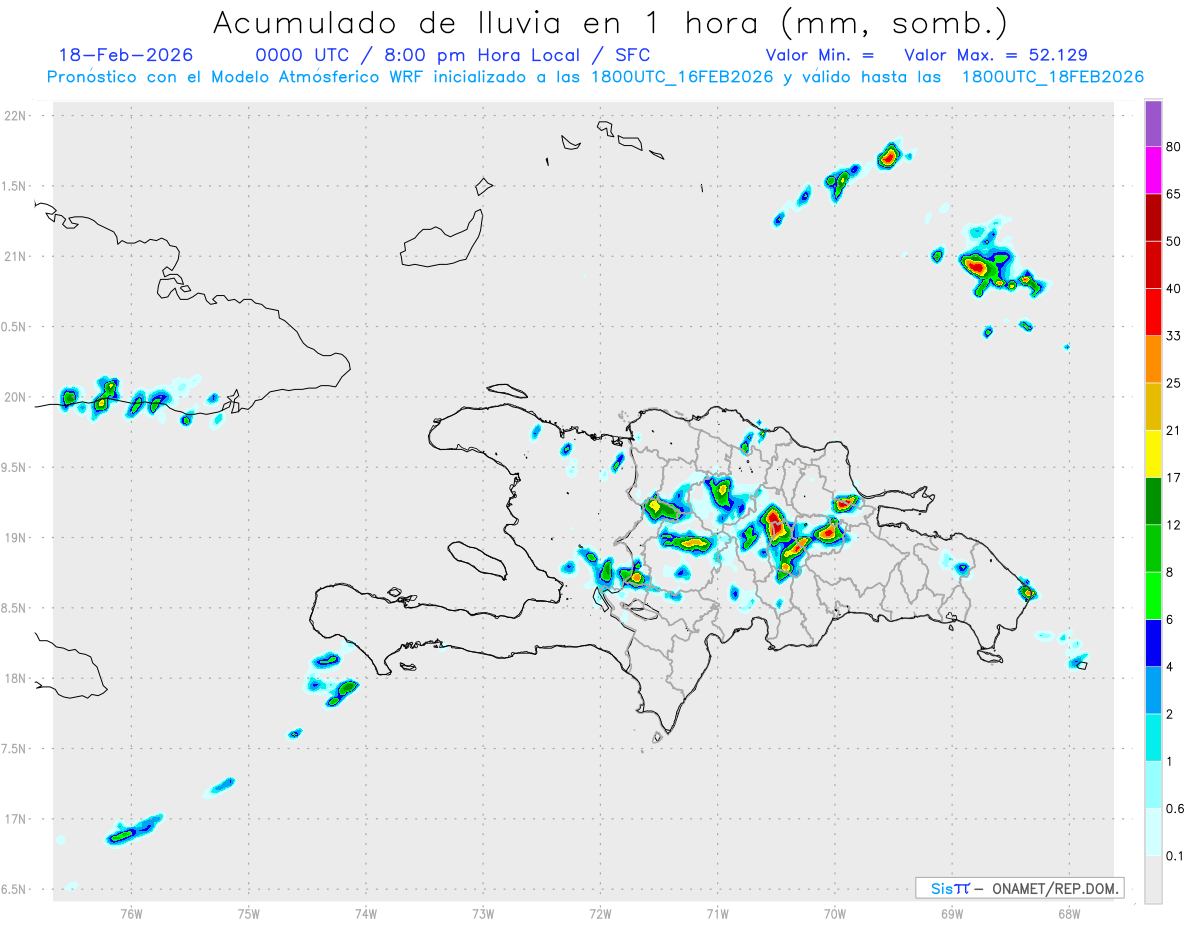Click the yellow swatch between 17 and 21
The height and width of the screenshot is (927, 1200).
click(x=1153, y=454)
